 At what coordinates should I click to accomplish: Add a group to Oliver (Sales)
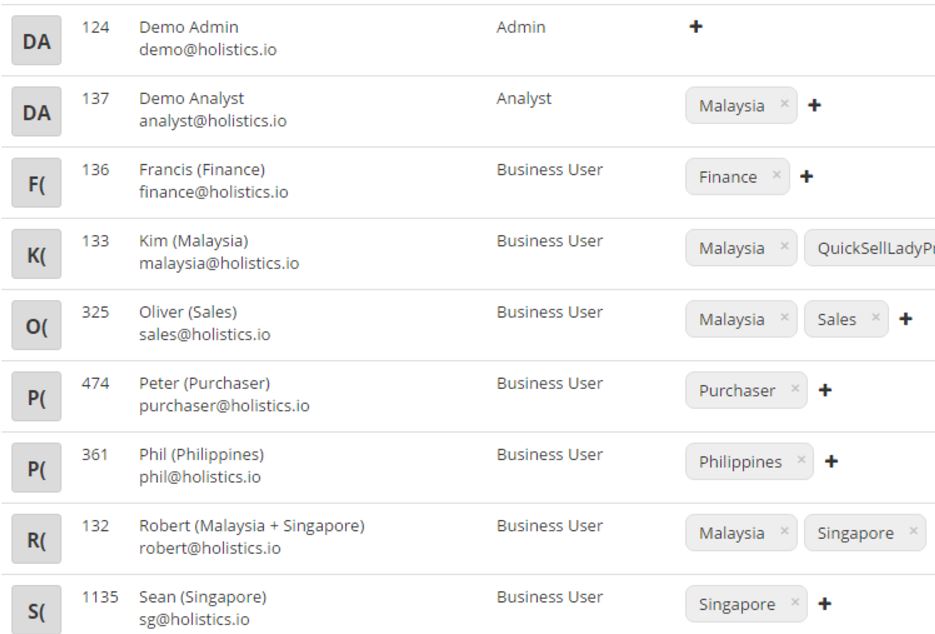pos(905,319)
